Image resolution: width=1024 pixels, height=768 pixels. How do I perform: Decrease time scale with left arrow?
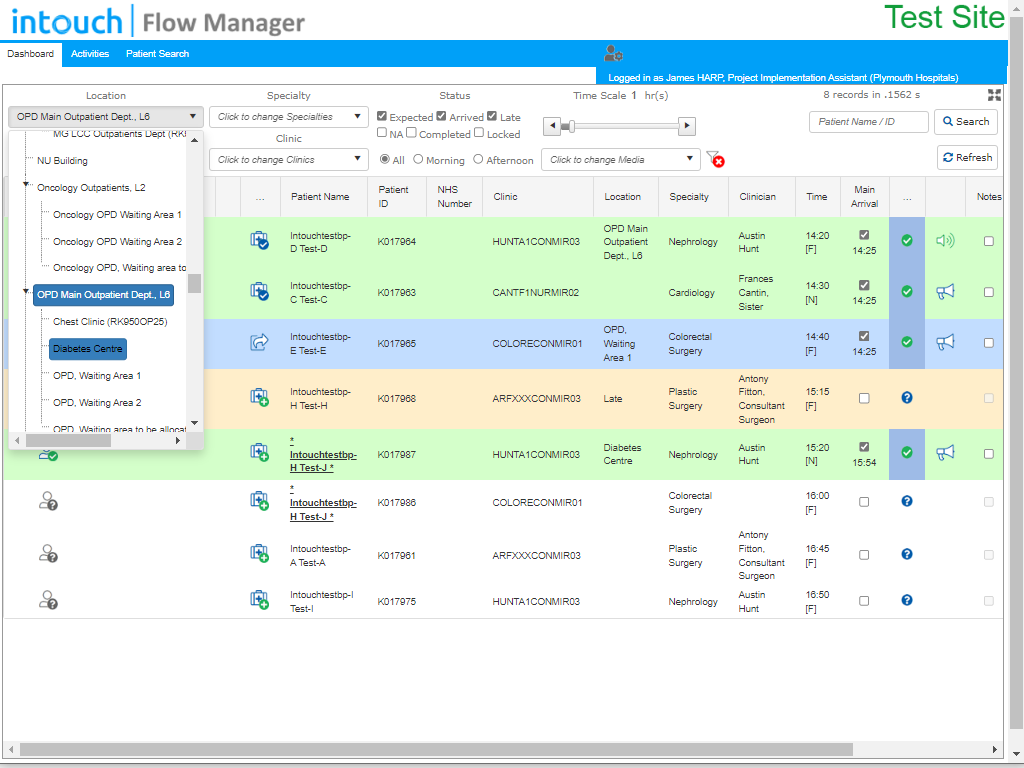[x=552, y=126]
